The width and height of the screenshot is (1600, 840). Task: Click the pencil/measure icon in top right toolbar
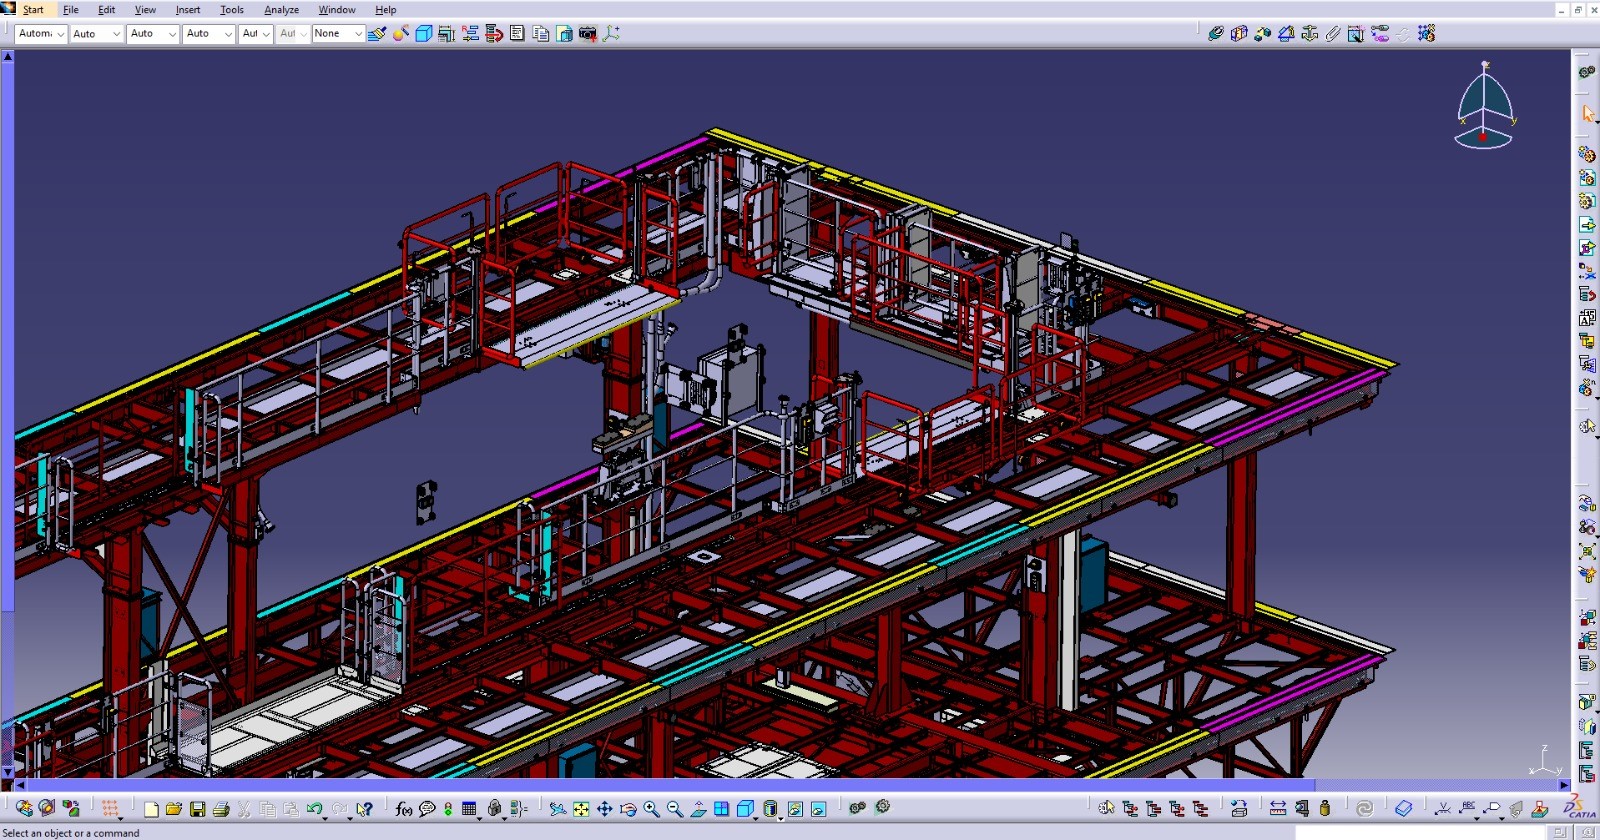coord(1333,34)
